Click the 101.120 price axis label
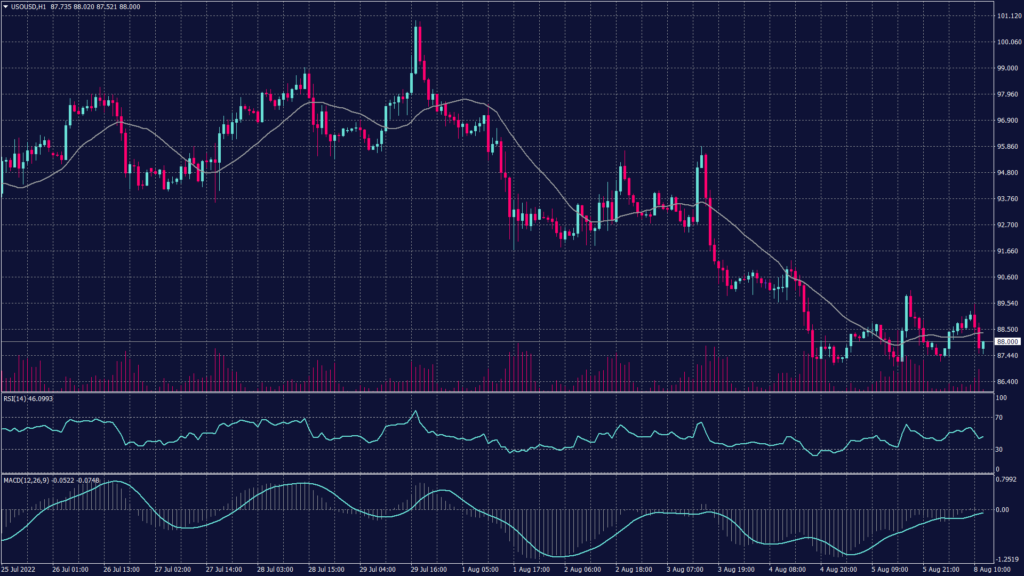The height and width of the screenshot is (576, 1024). tap(1004, 18)
